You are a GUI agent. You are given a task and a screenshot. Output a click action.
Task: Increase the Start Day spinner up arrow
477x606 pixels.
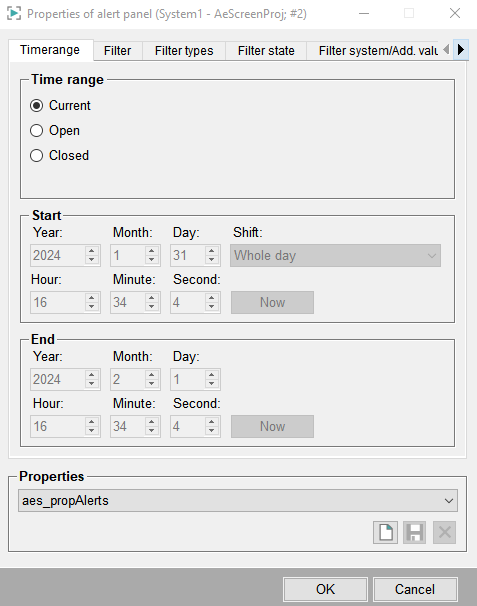click(211, 250)
